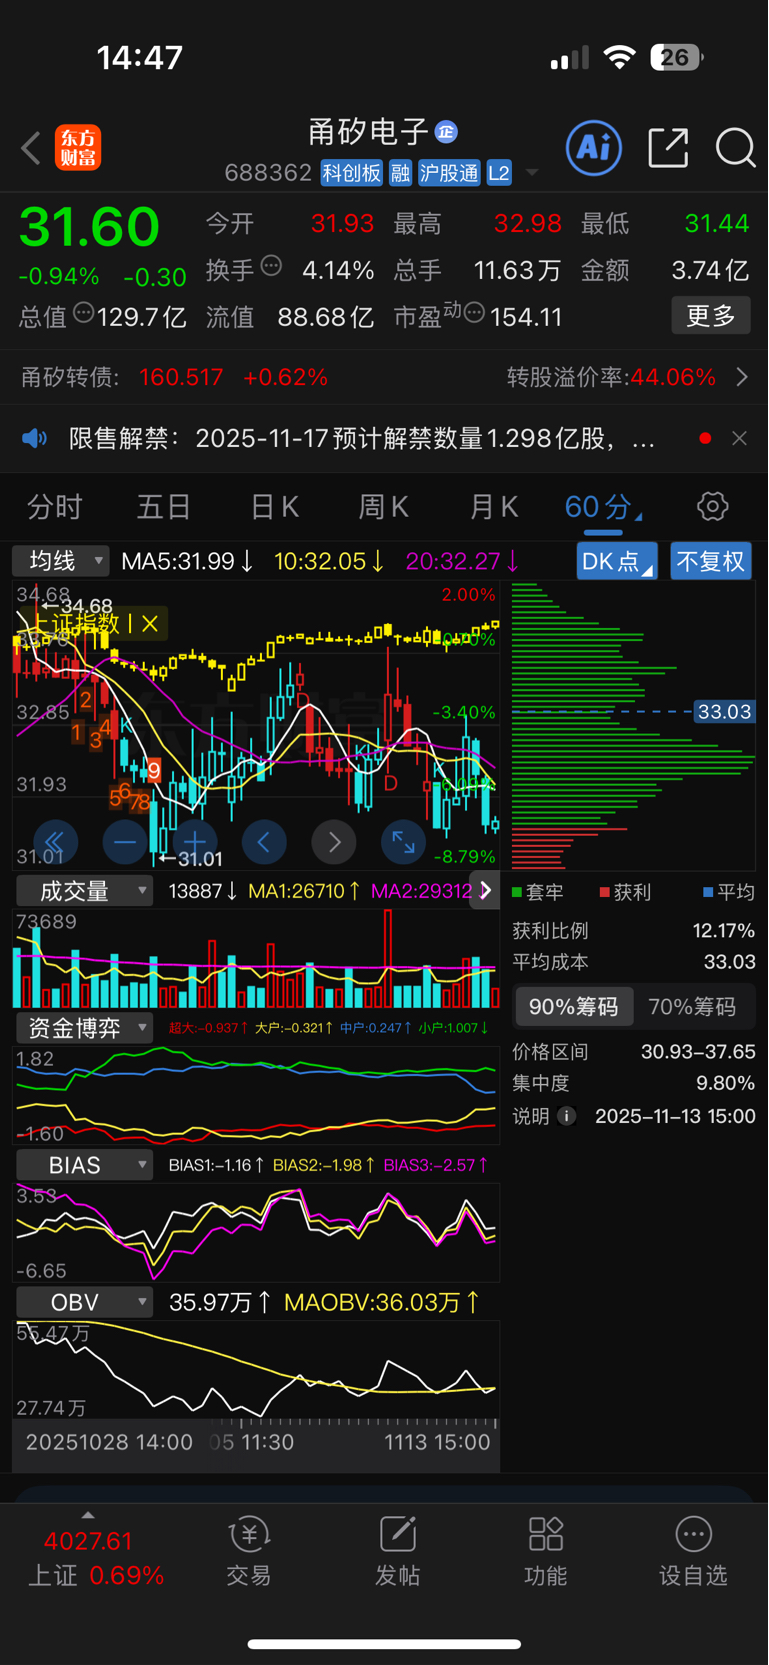Open the 更多 details button
The height and width of the screenshot is (1665, 769).
tap(711, 316)
